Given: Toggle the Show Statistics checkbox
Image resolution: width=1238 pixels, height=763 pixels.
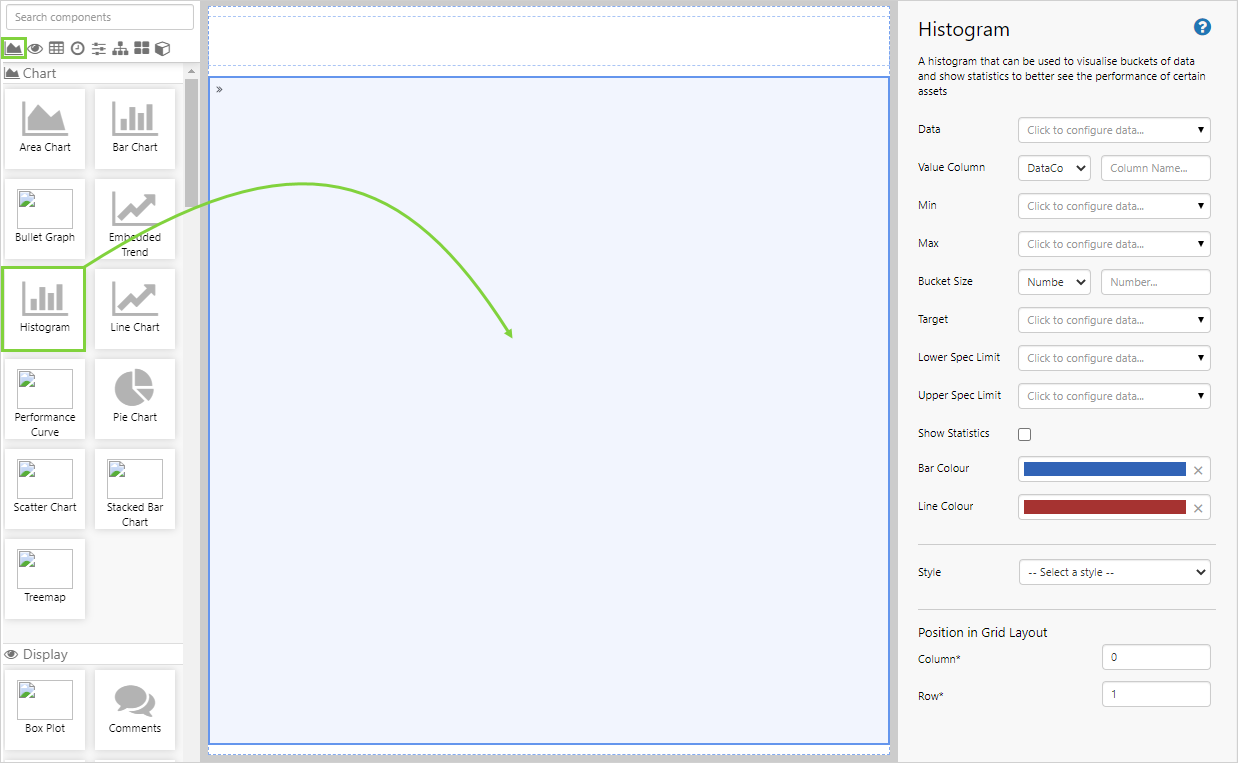Looking at the screenshot, I should [1024, 434].
